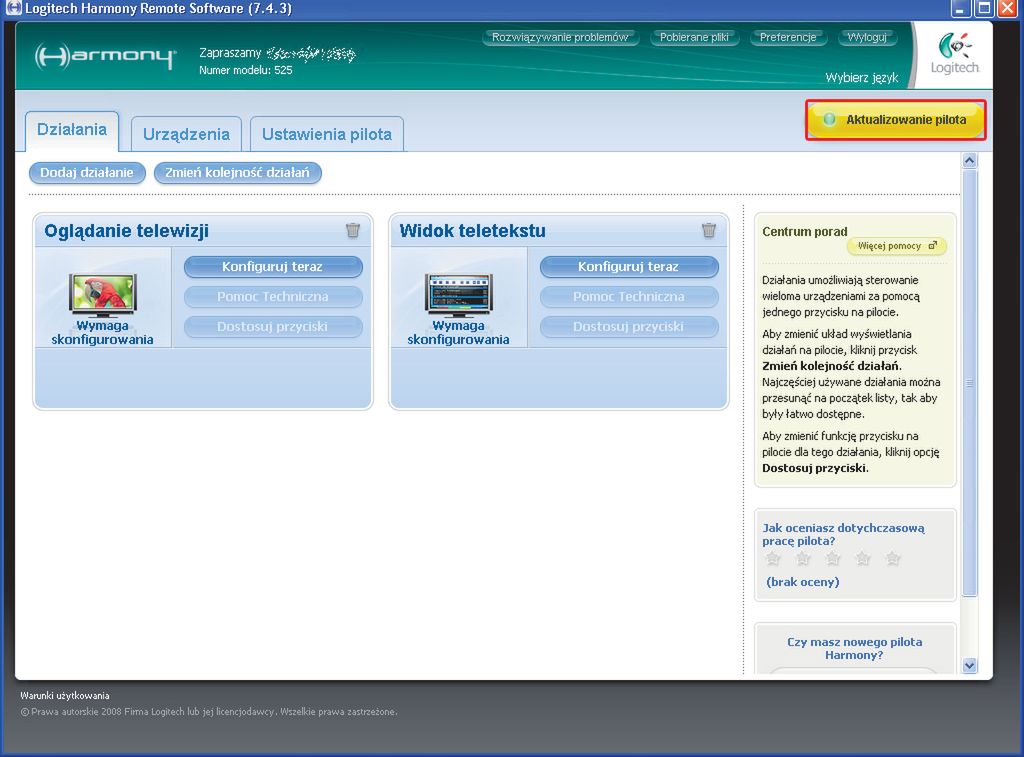Viewport: 1024px width, 757px height.
Task: Maximize the Harmony Remote Software window
Action: point(984,8)
